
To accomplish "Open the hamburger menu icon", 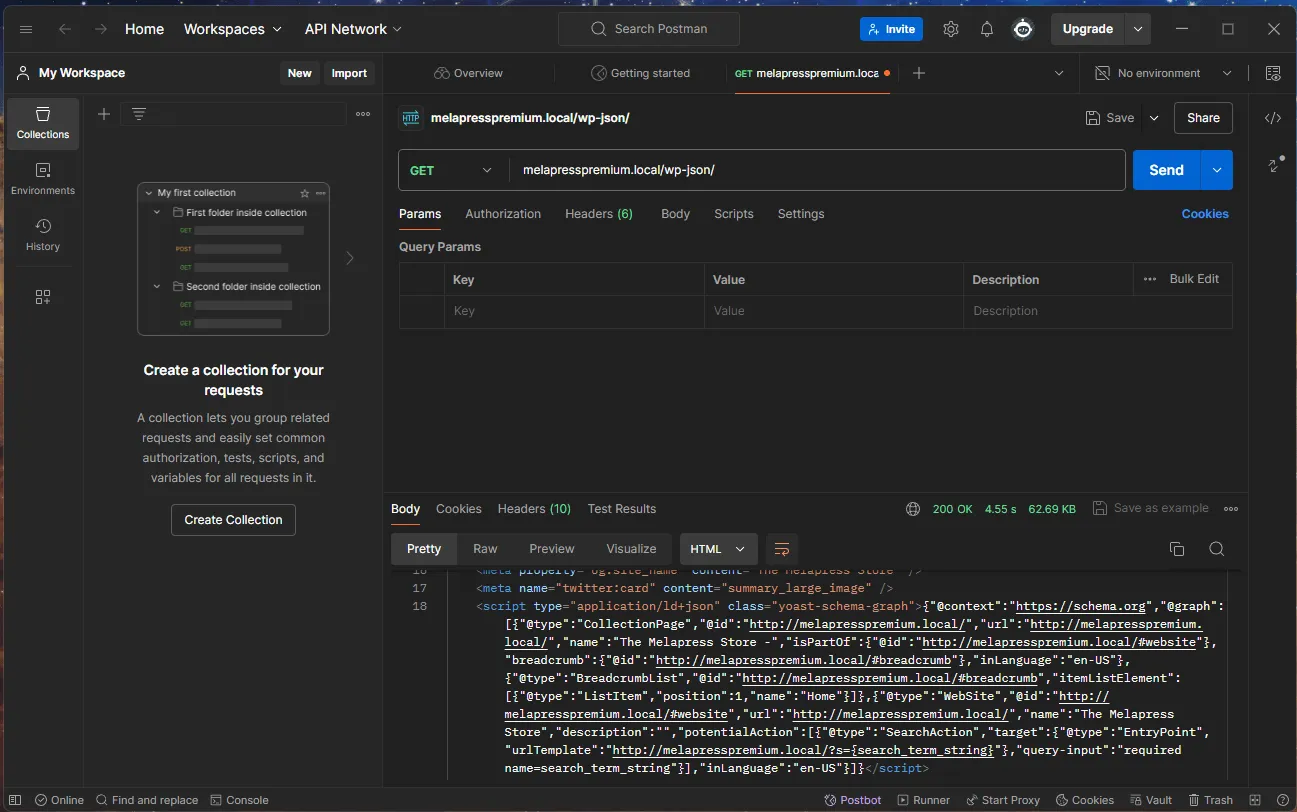I will tap(27, 29).
